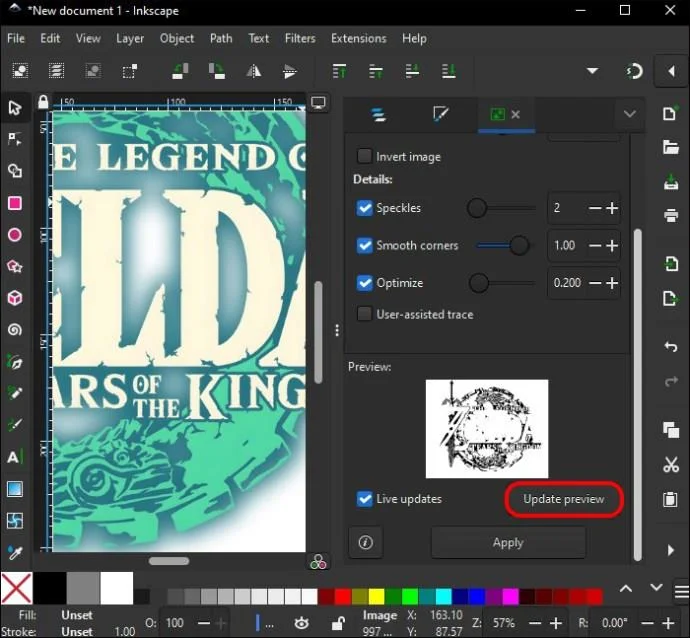Collapse the side panel arrow
The image size is (690, 638).
672,71
